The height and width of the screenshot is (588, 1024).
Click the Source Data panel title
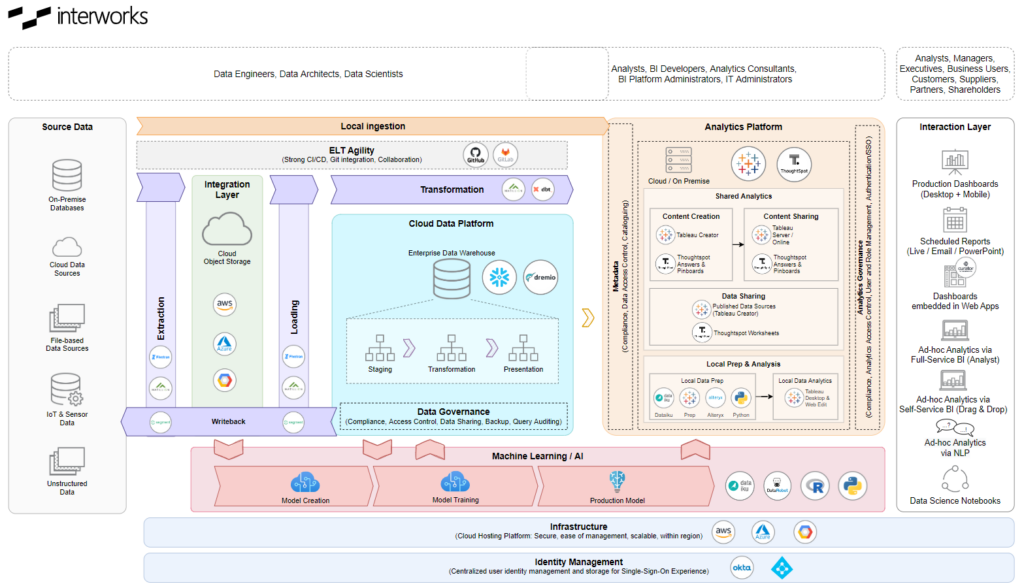(67, 127)
